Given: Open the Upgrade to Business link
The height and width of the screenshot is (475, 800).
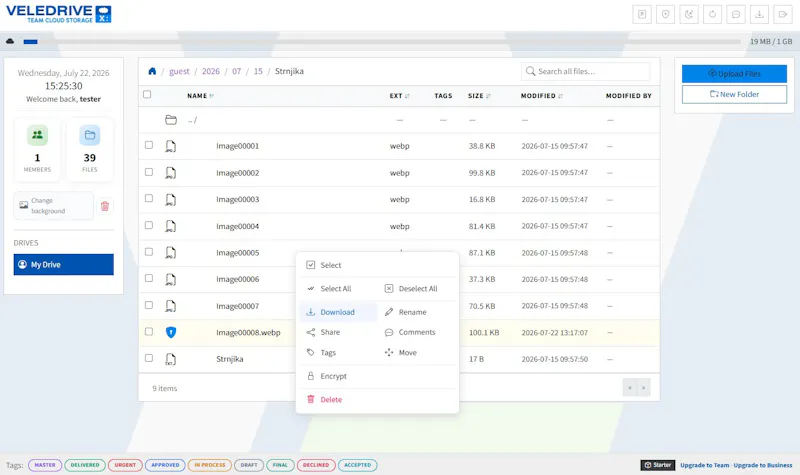Looking at the screenshot, I should 763,465.
